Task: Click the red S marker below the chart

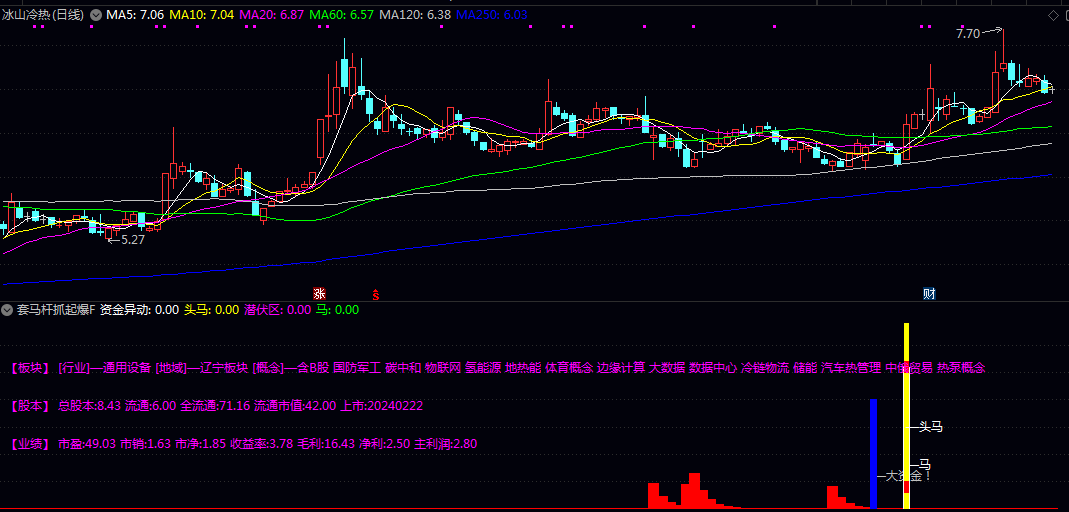Action: pyautogui.click(x=375, y=295)
